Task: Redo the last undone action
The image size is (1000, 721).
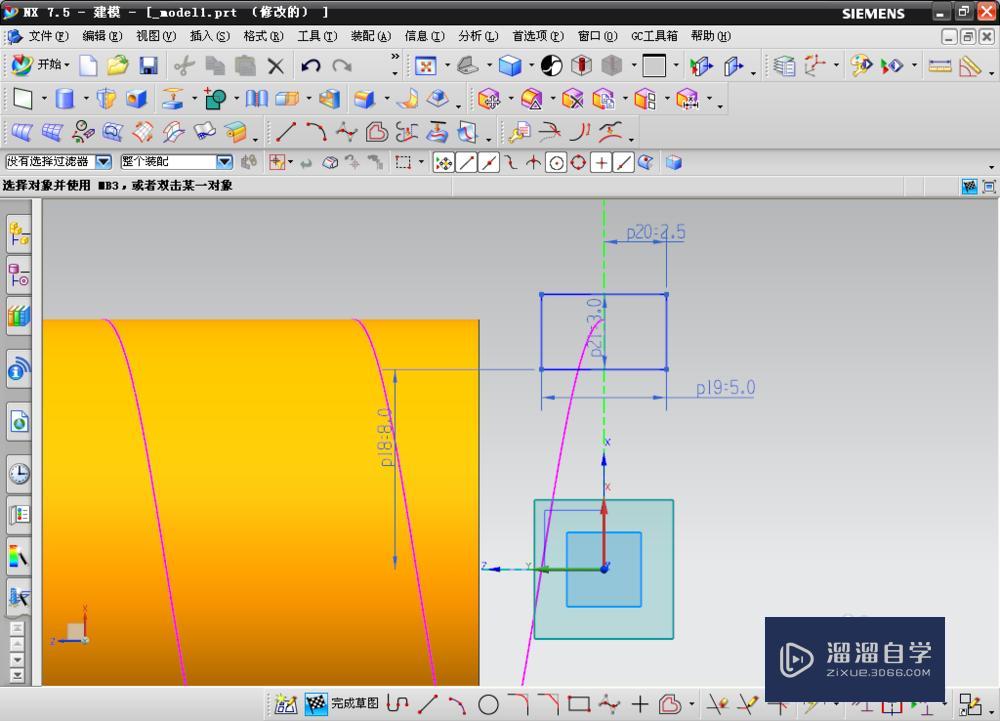Action: coord(342,65)
